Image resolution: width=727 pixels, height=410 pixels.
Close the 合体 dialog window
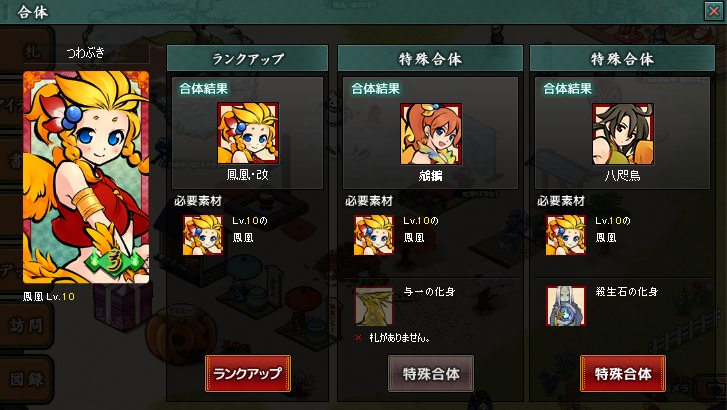click(x=714, y=11)
